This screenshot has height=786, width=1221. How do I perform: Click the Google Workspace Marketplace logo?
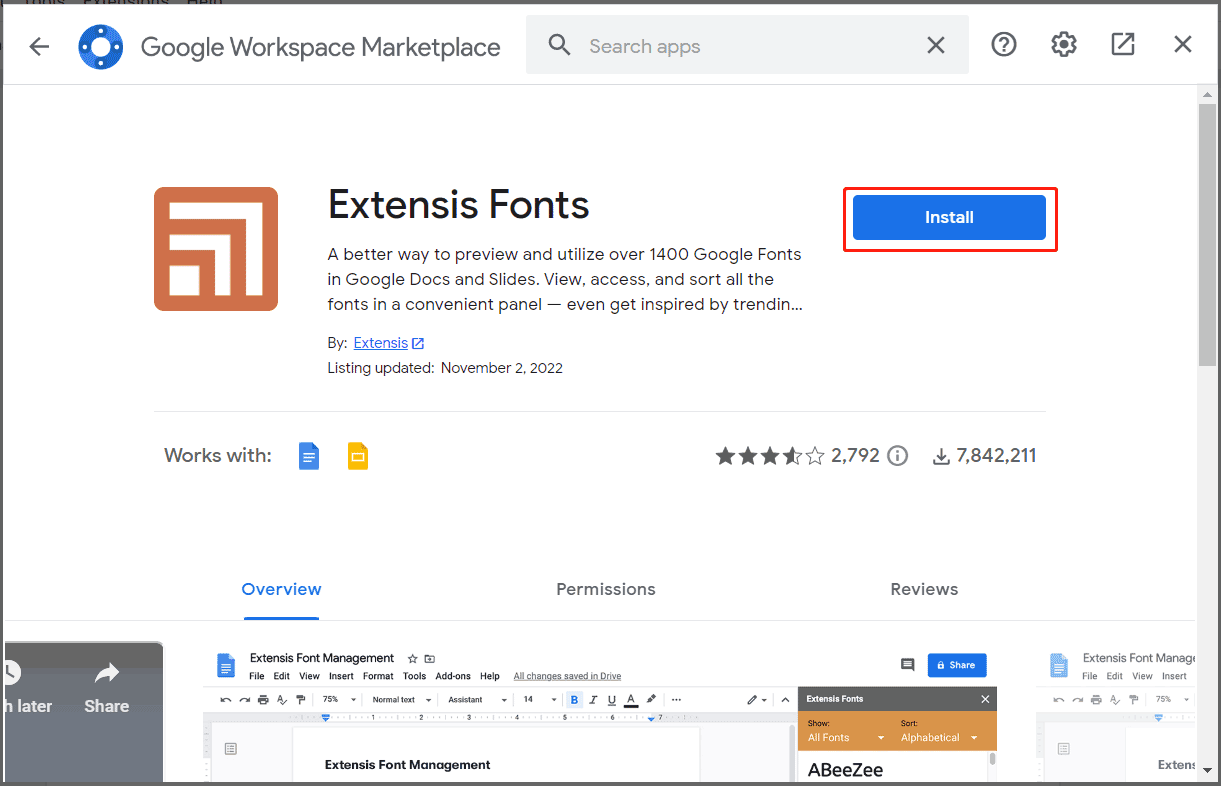click(x=101, y=47)
